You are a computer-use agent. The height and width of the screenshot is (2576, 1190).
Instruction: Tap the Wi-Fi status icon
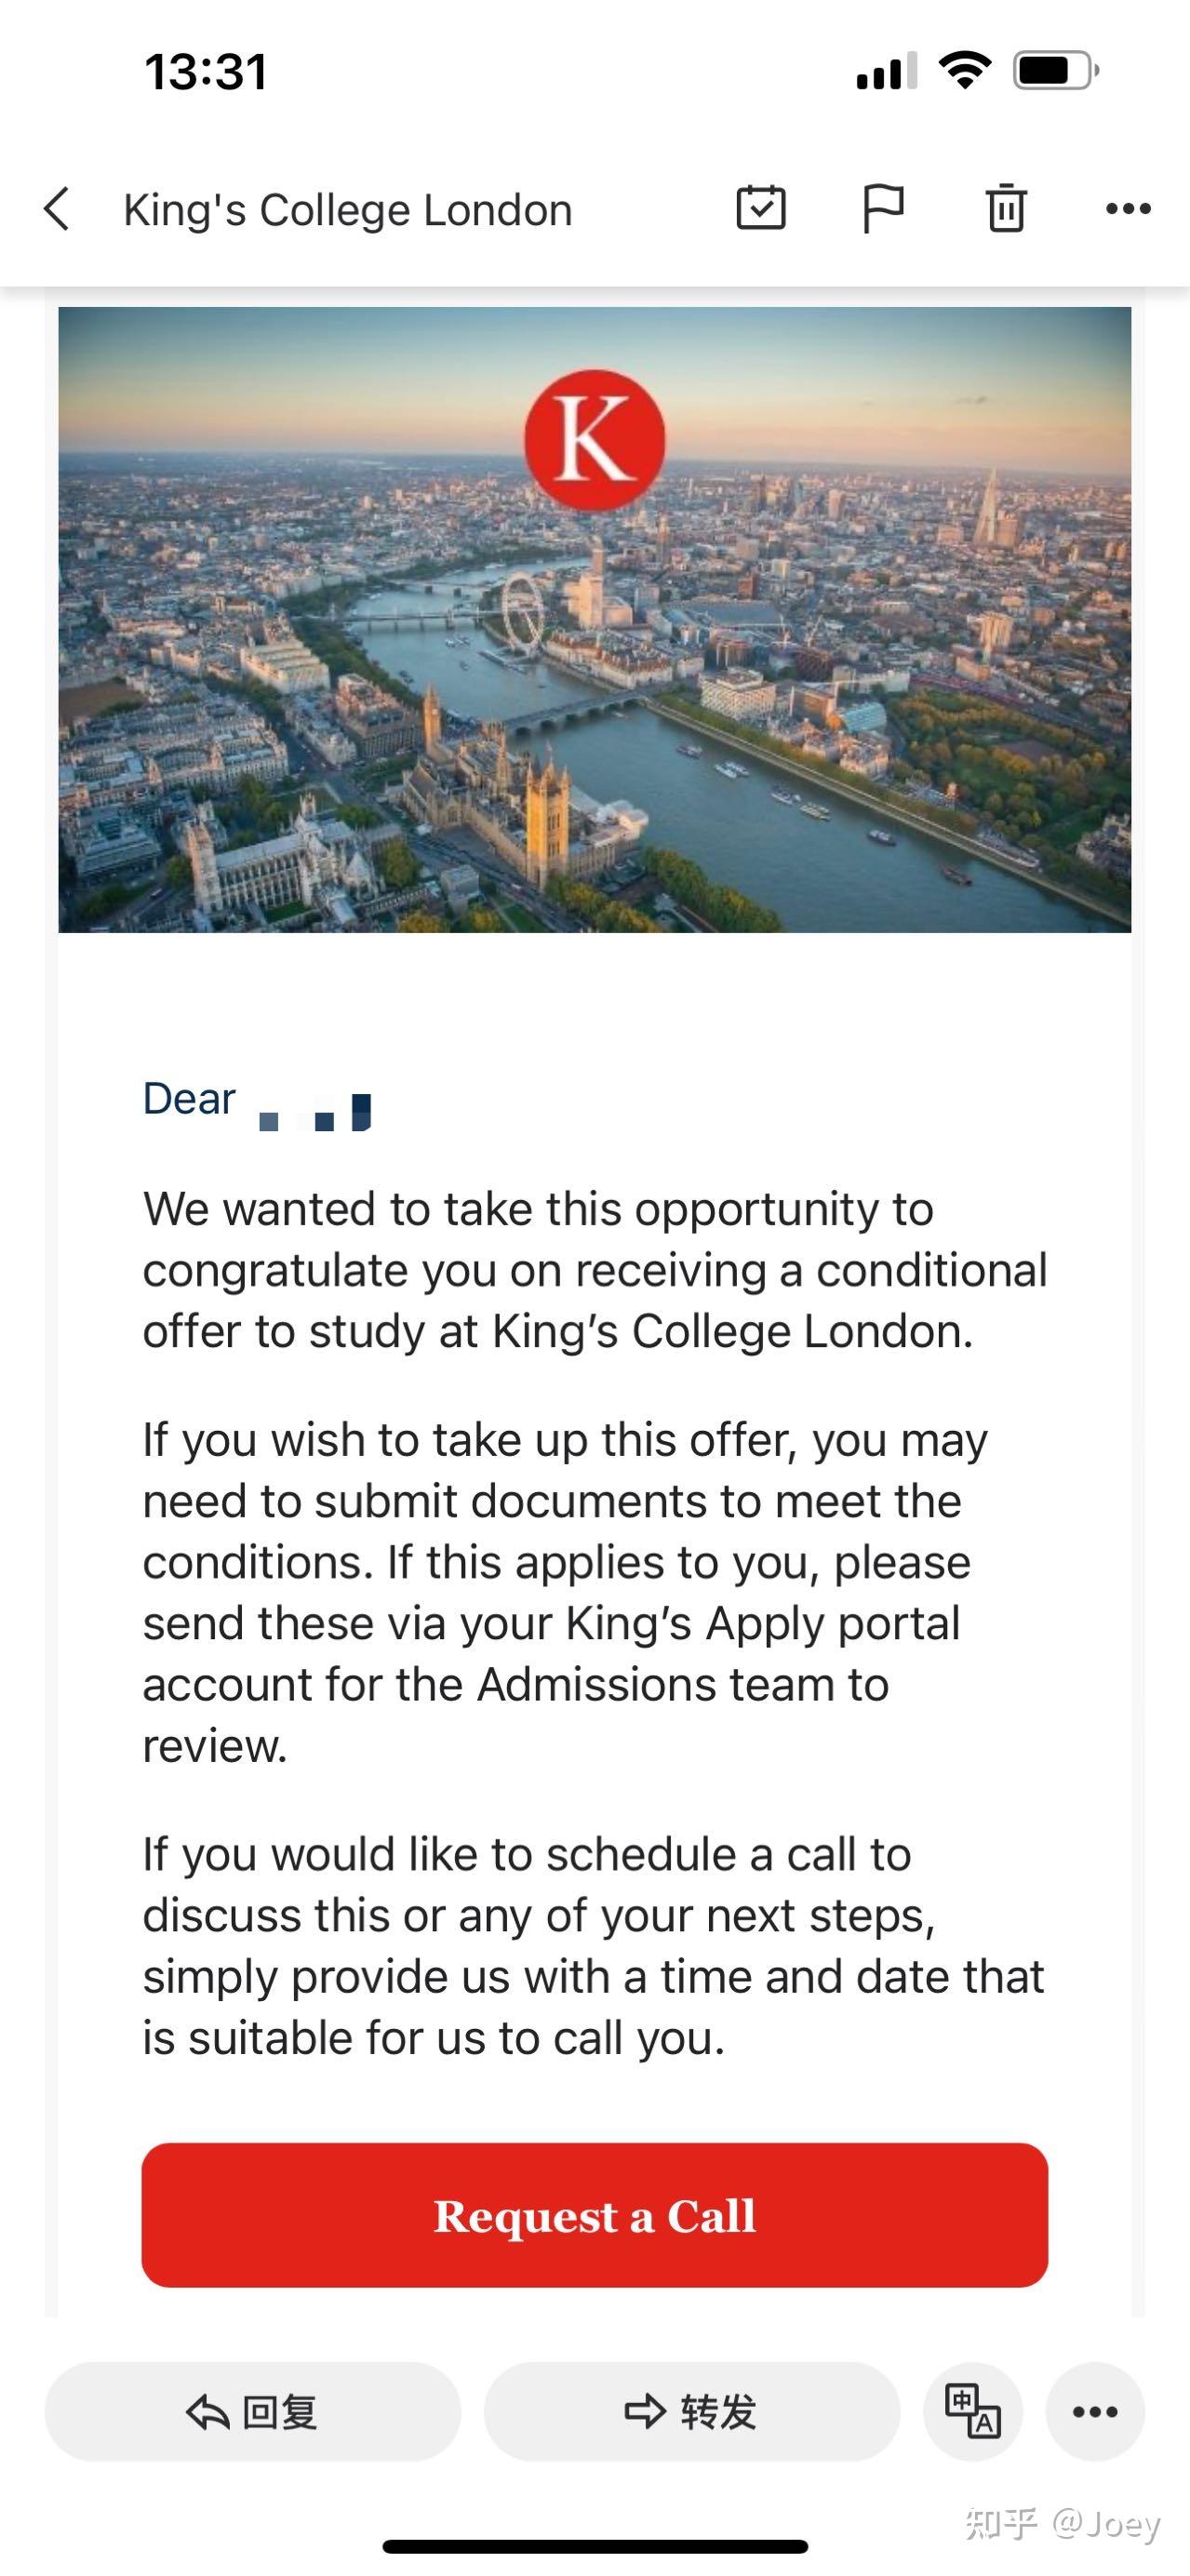click(964, 70)
